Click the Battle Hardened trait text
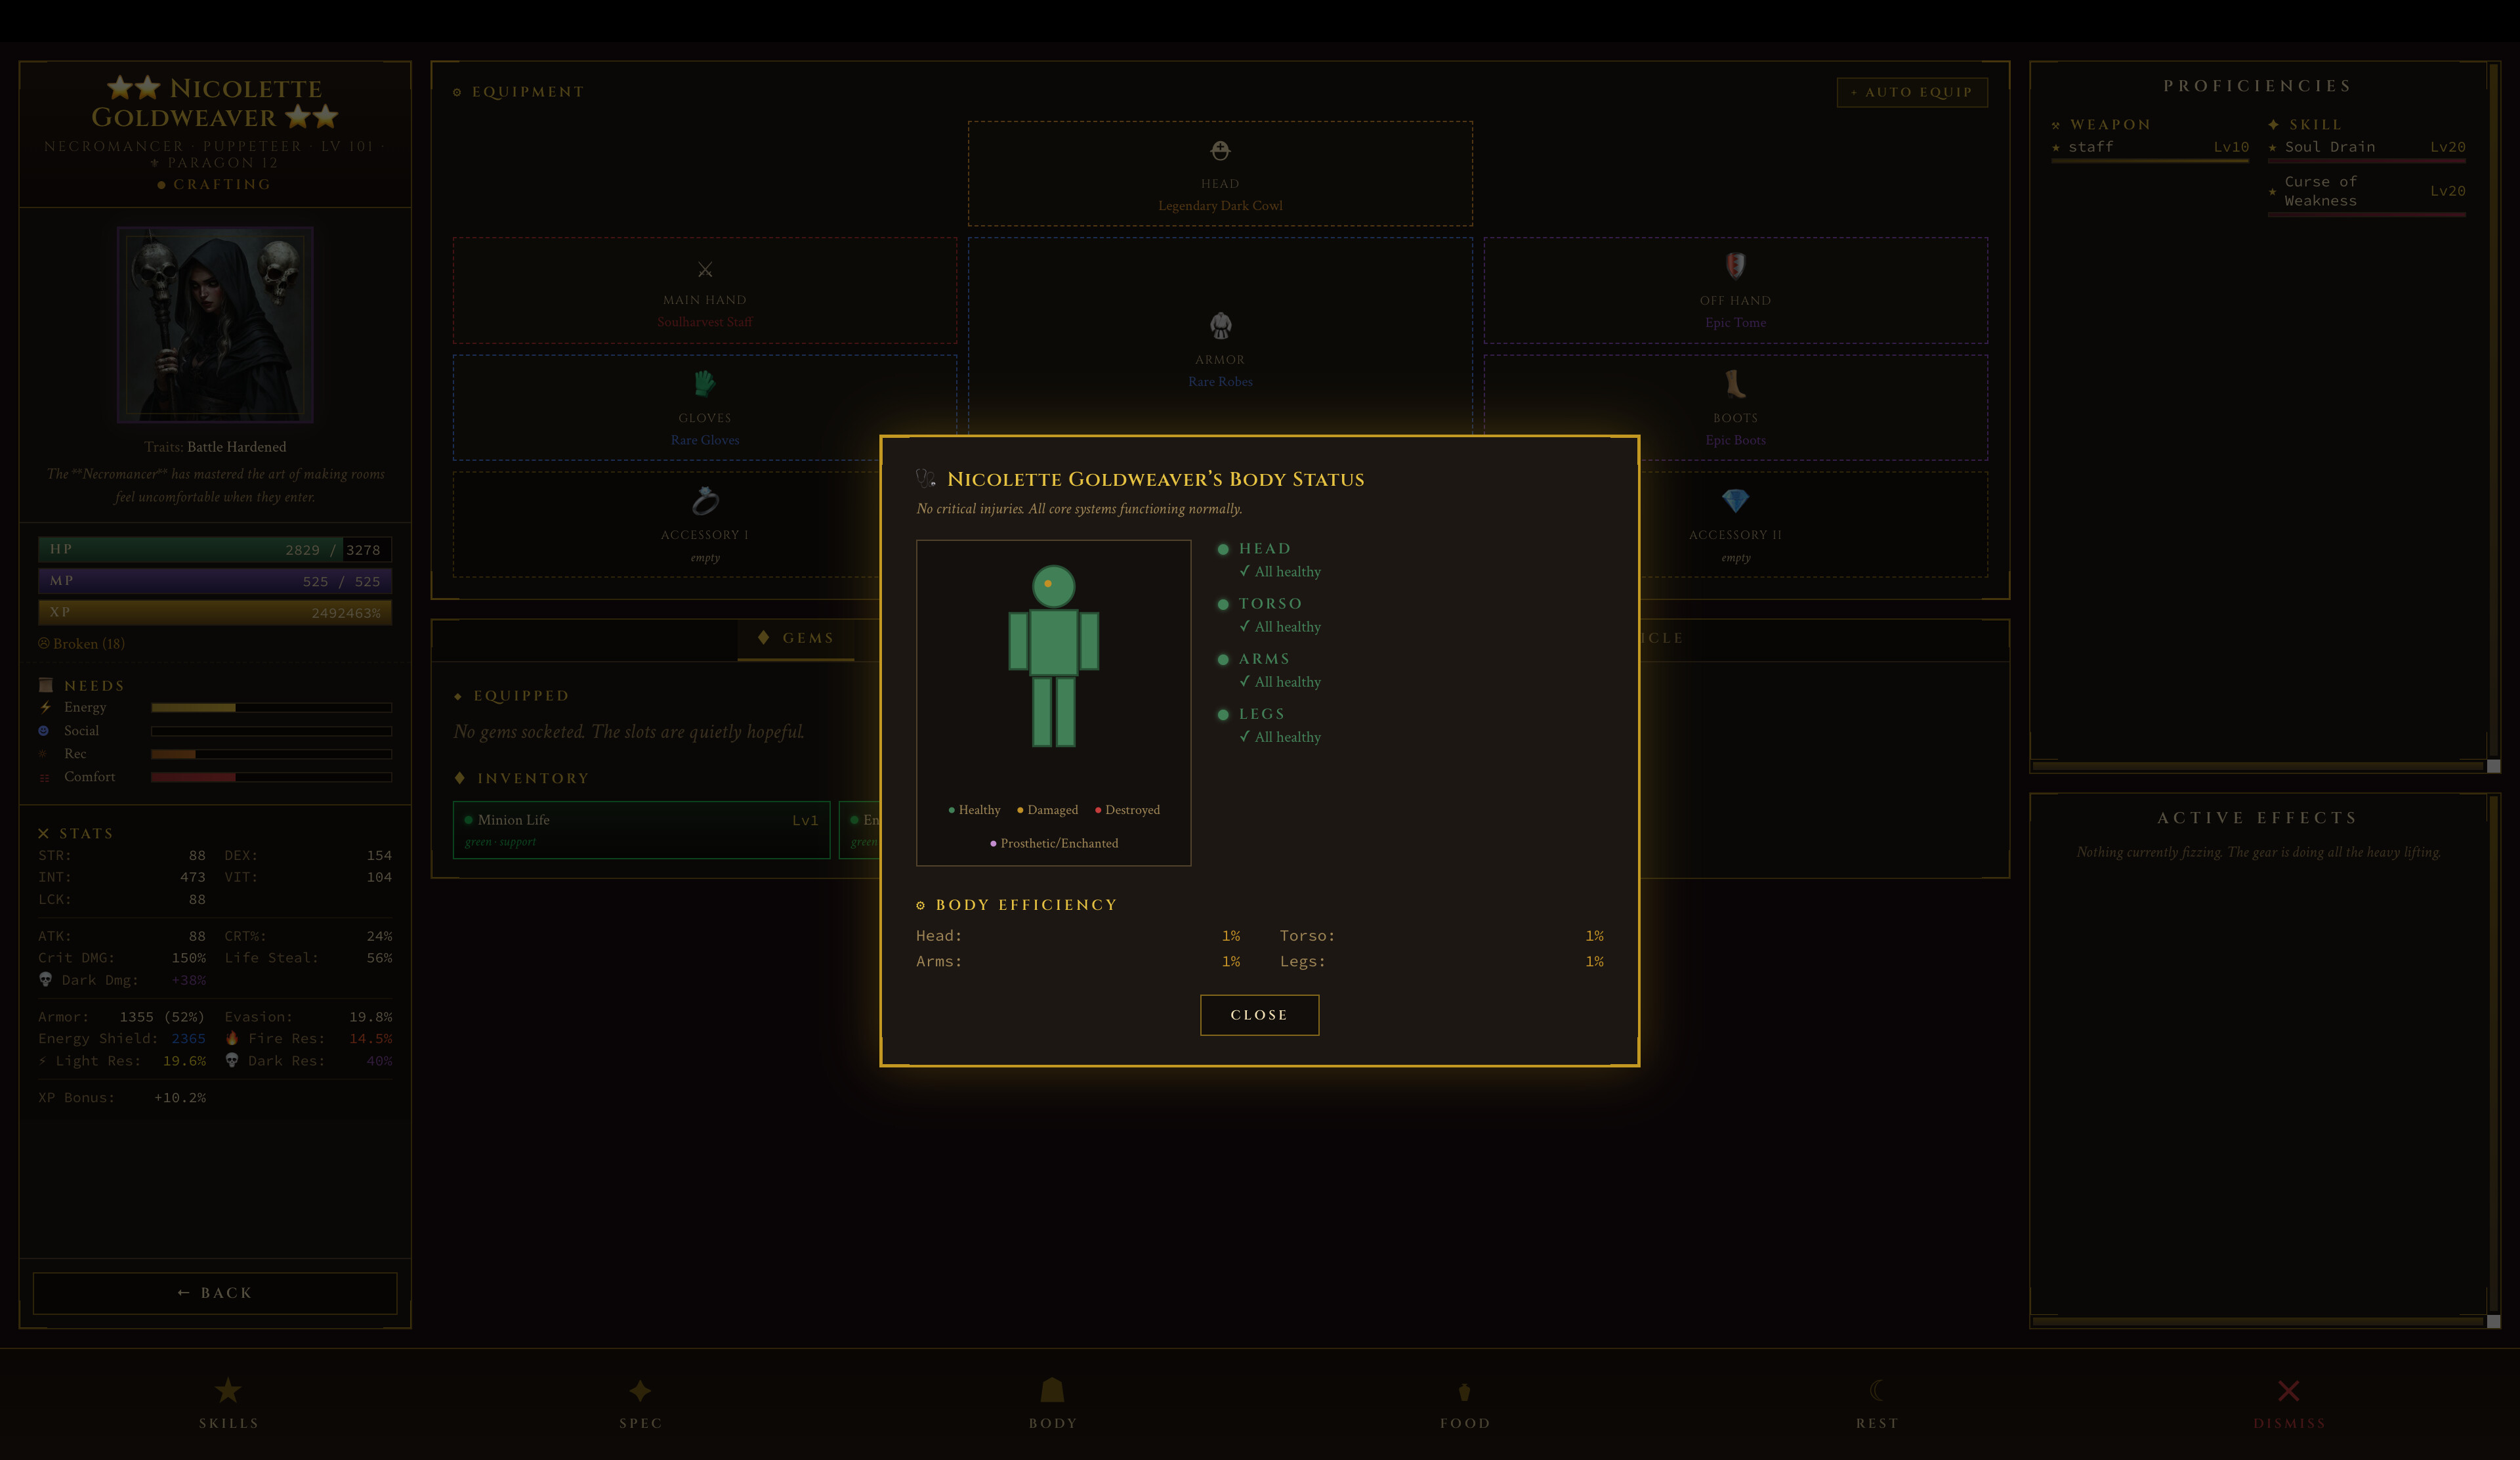The width and height of the screenshot is (2520, 1460). (x=236, y=447)
